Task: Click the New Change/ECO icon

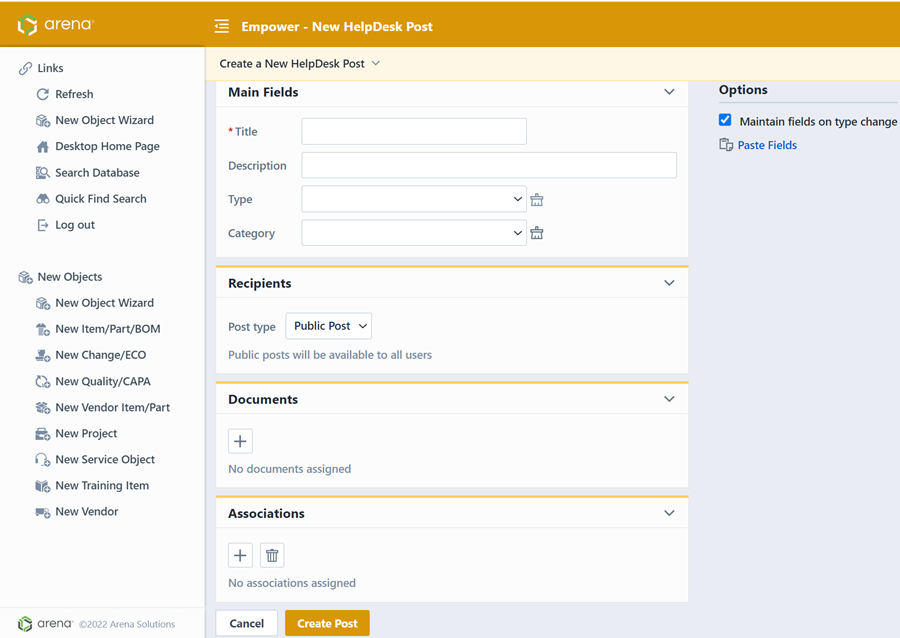Action: point(42,356)
